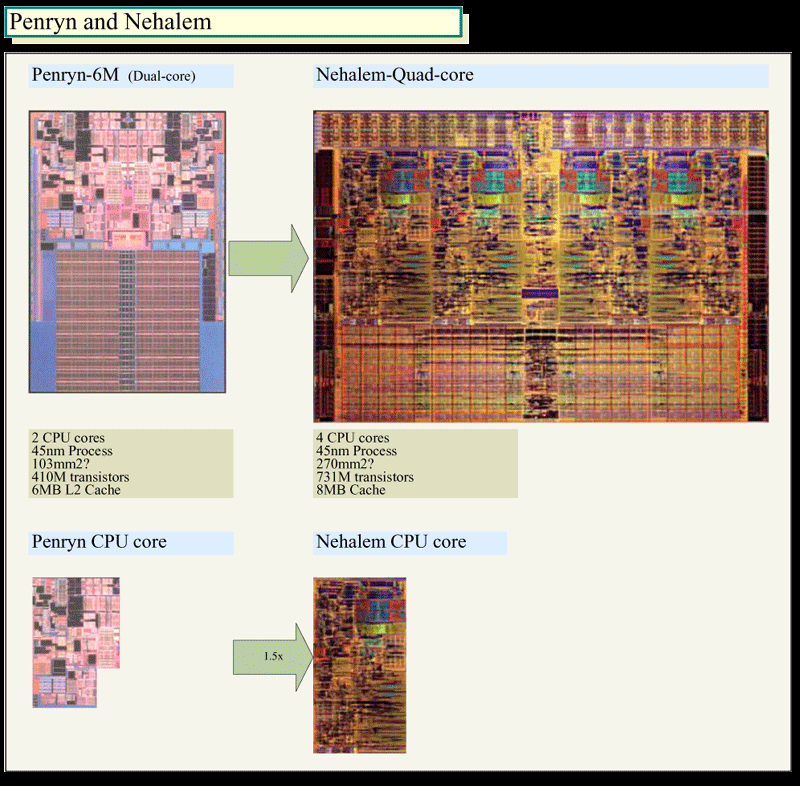Click the "Penryn and Nehalem" title text
The image size is (800, 786).
110,22
